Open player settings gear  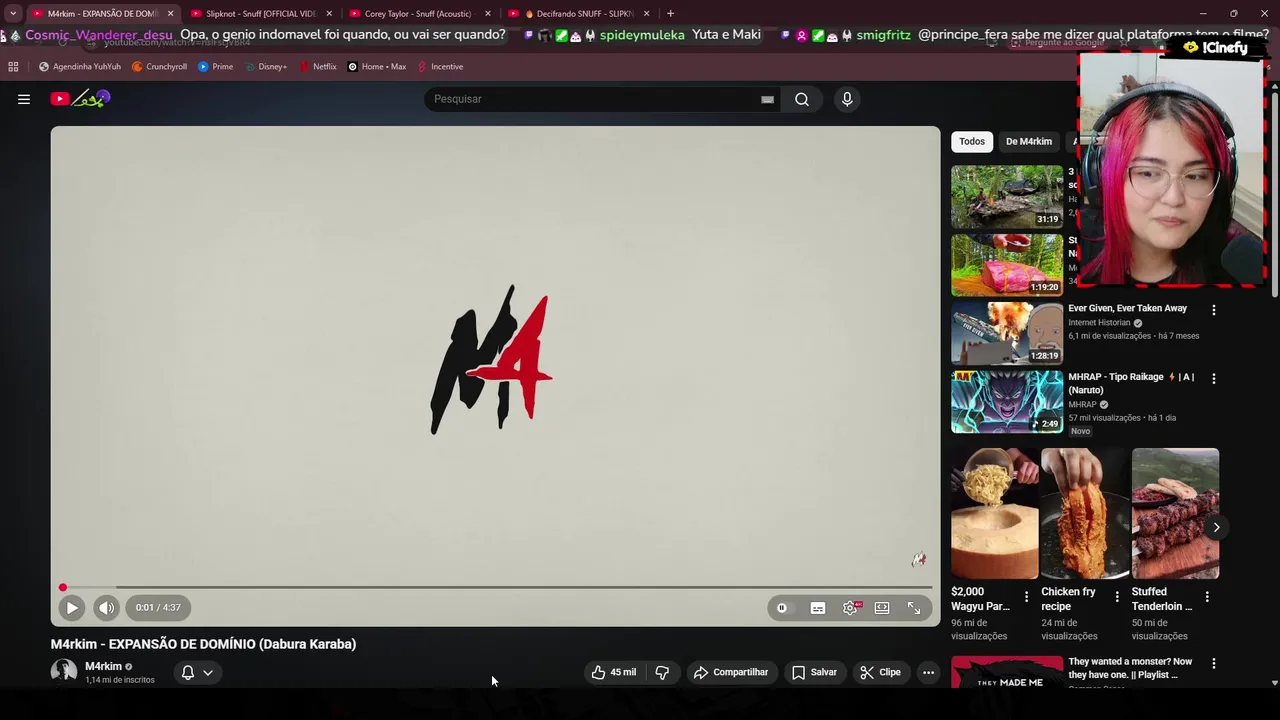[x=850, y=607]
